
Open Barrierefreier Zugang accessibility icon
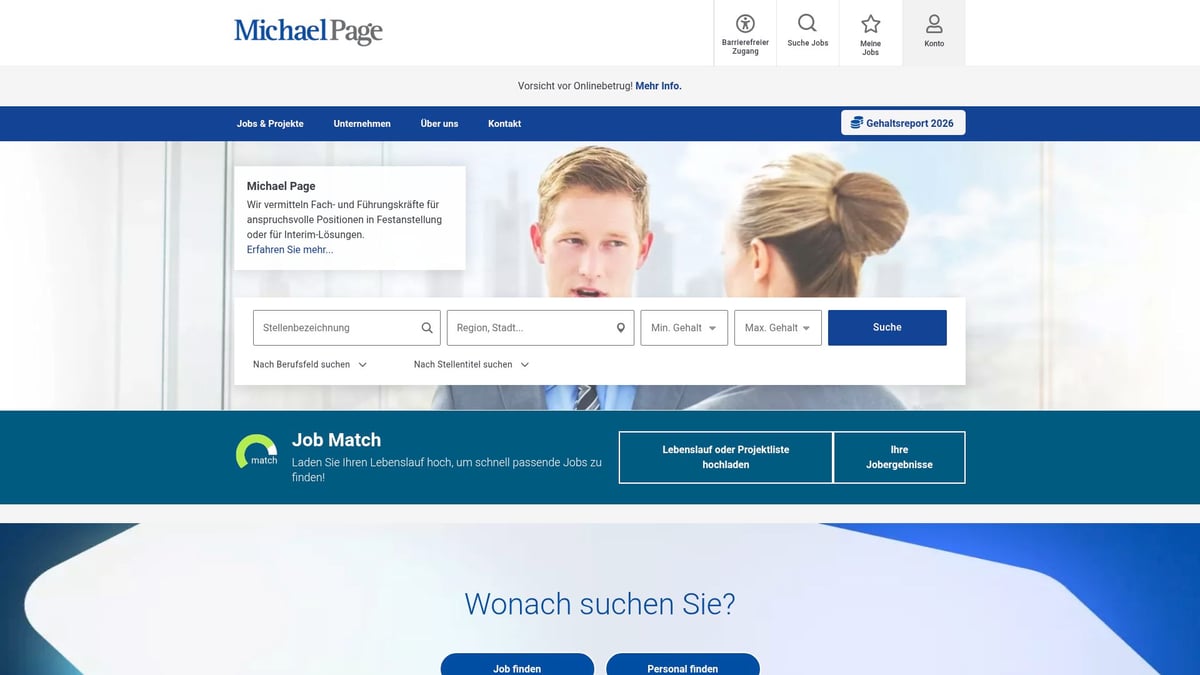745,24
